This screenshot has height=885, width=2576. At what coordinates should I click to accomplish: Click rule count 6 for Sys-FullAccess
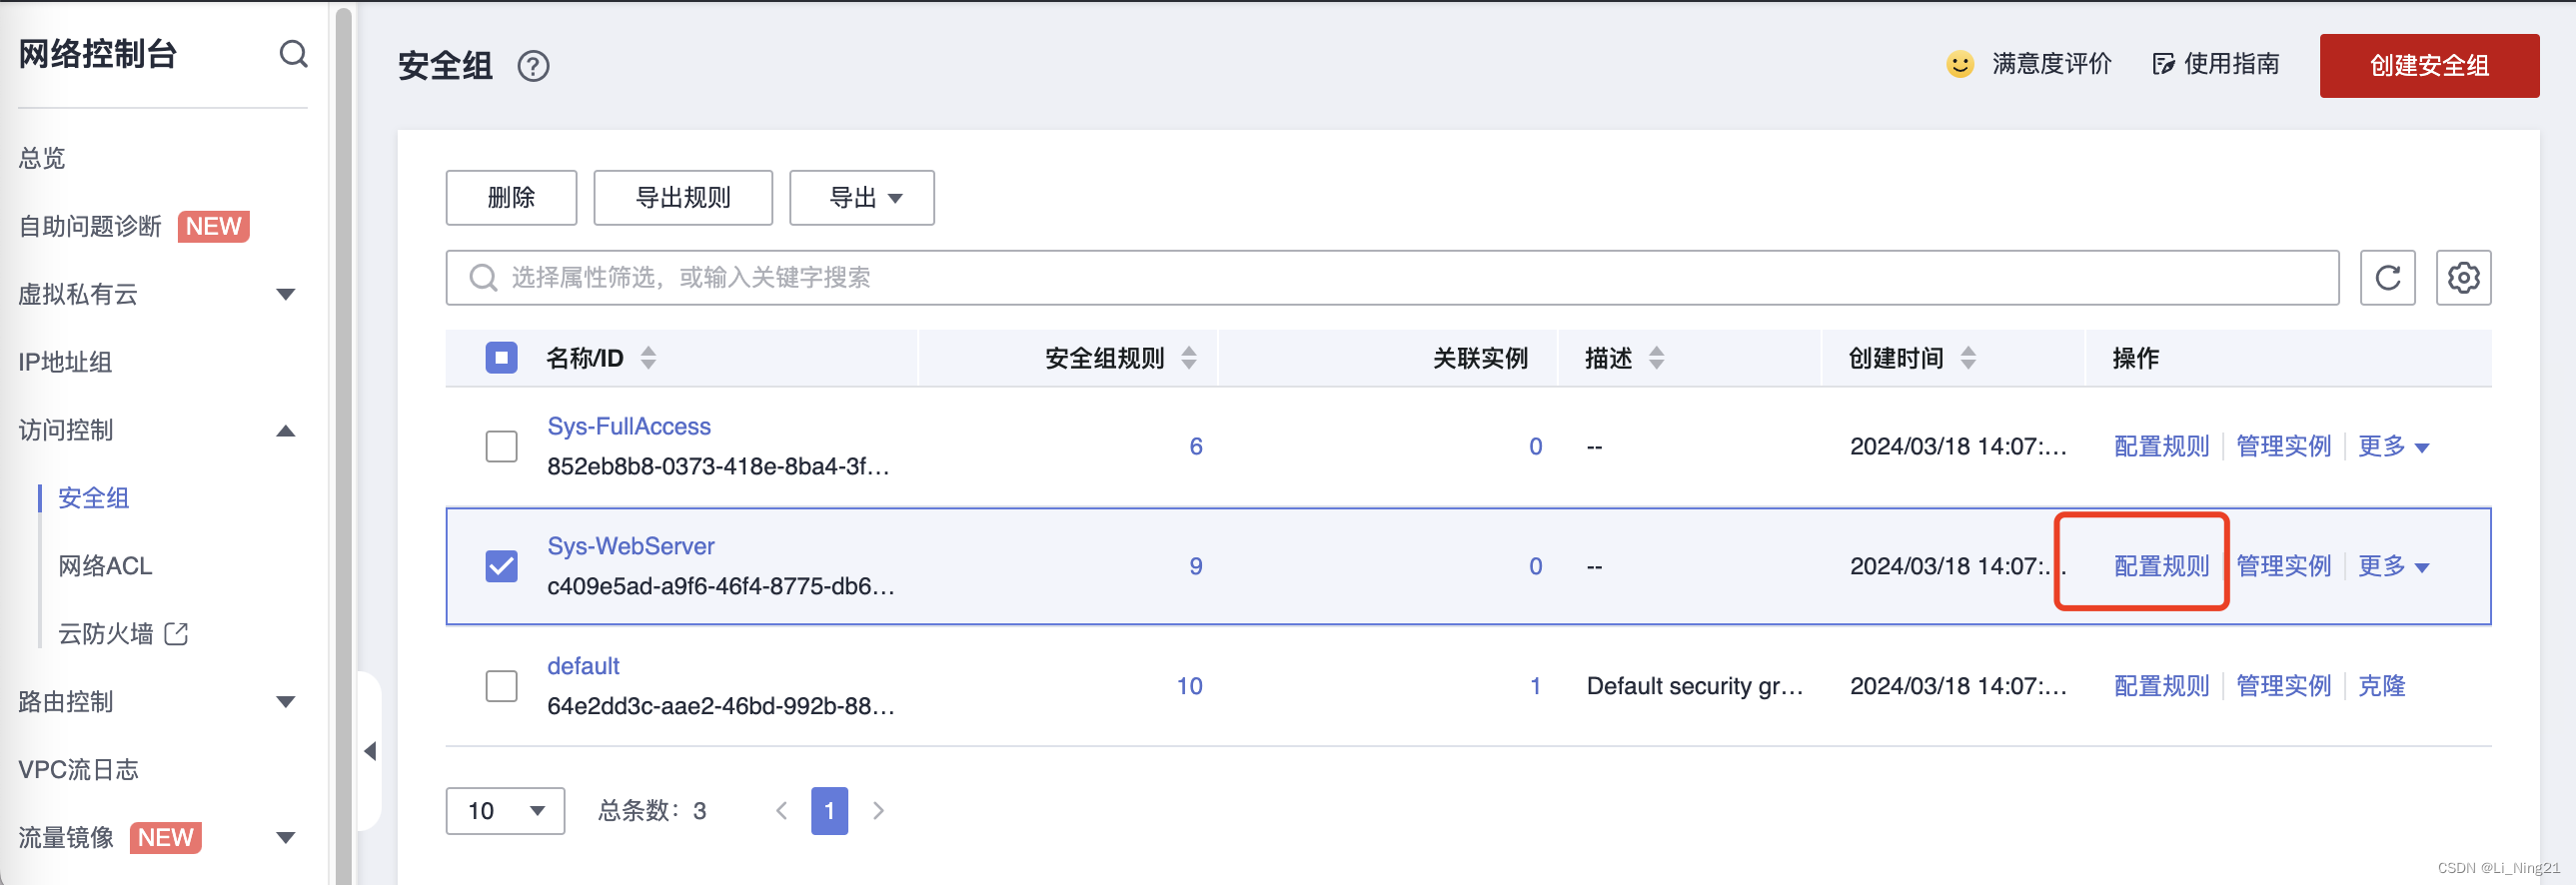1195,446
